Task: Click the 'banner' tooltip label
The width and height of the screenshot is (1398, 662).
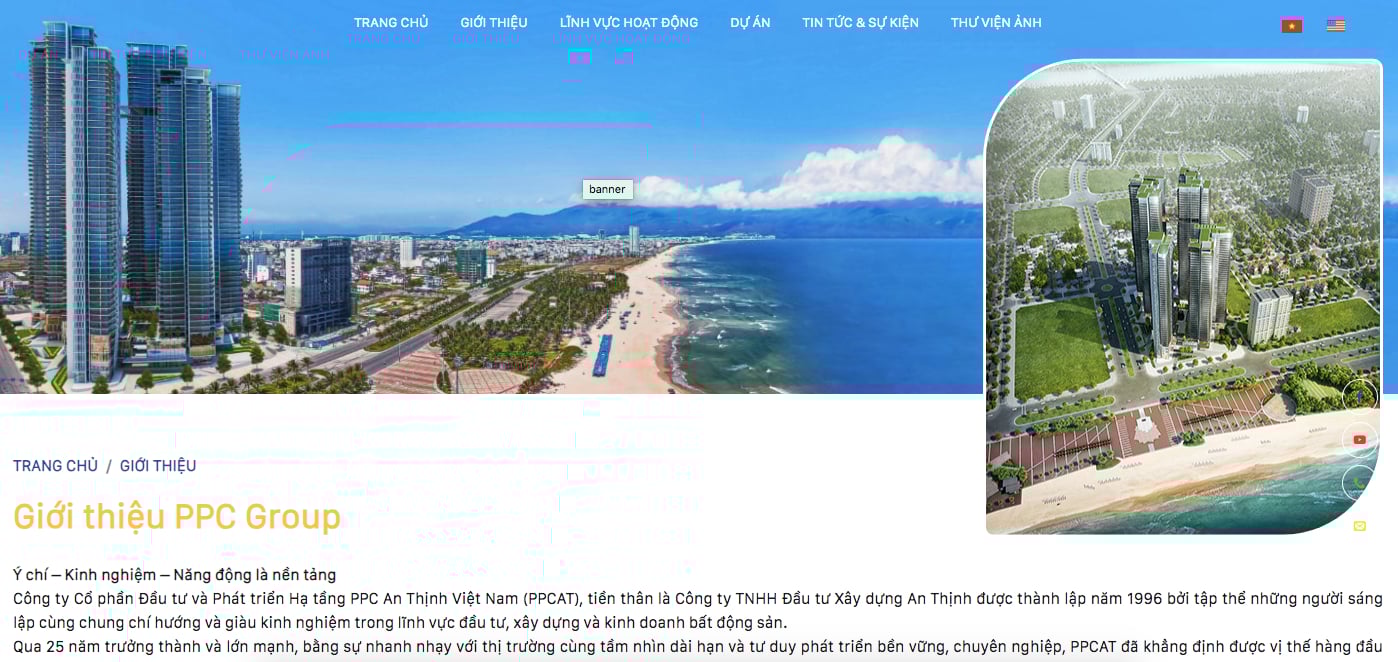Action: (x=607, y=189)
